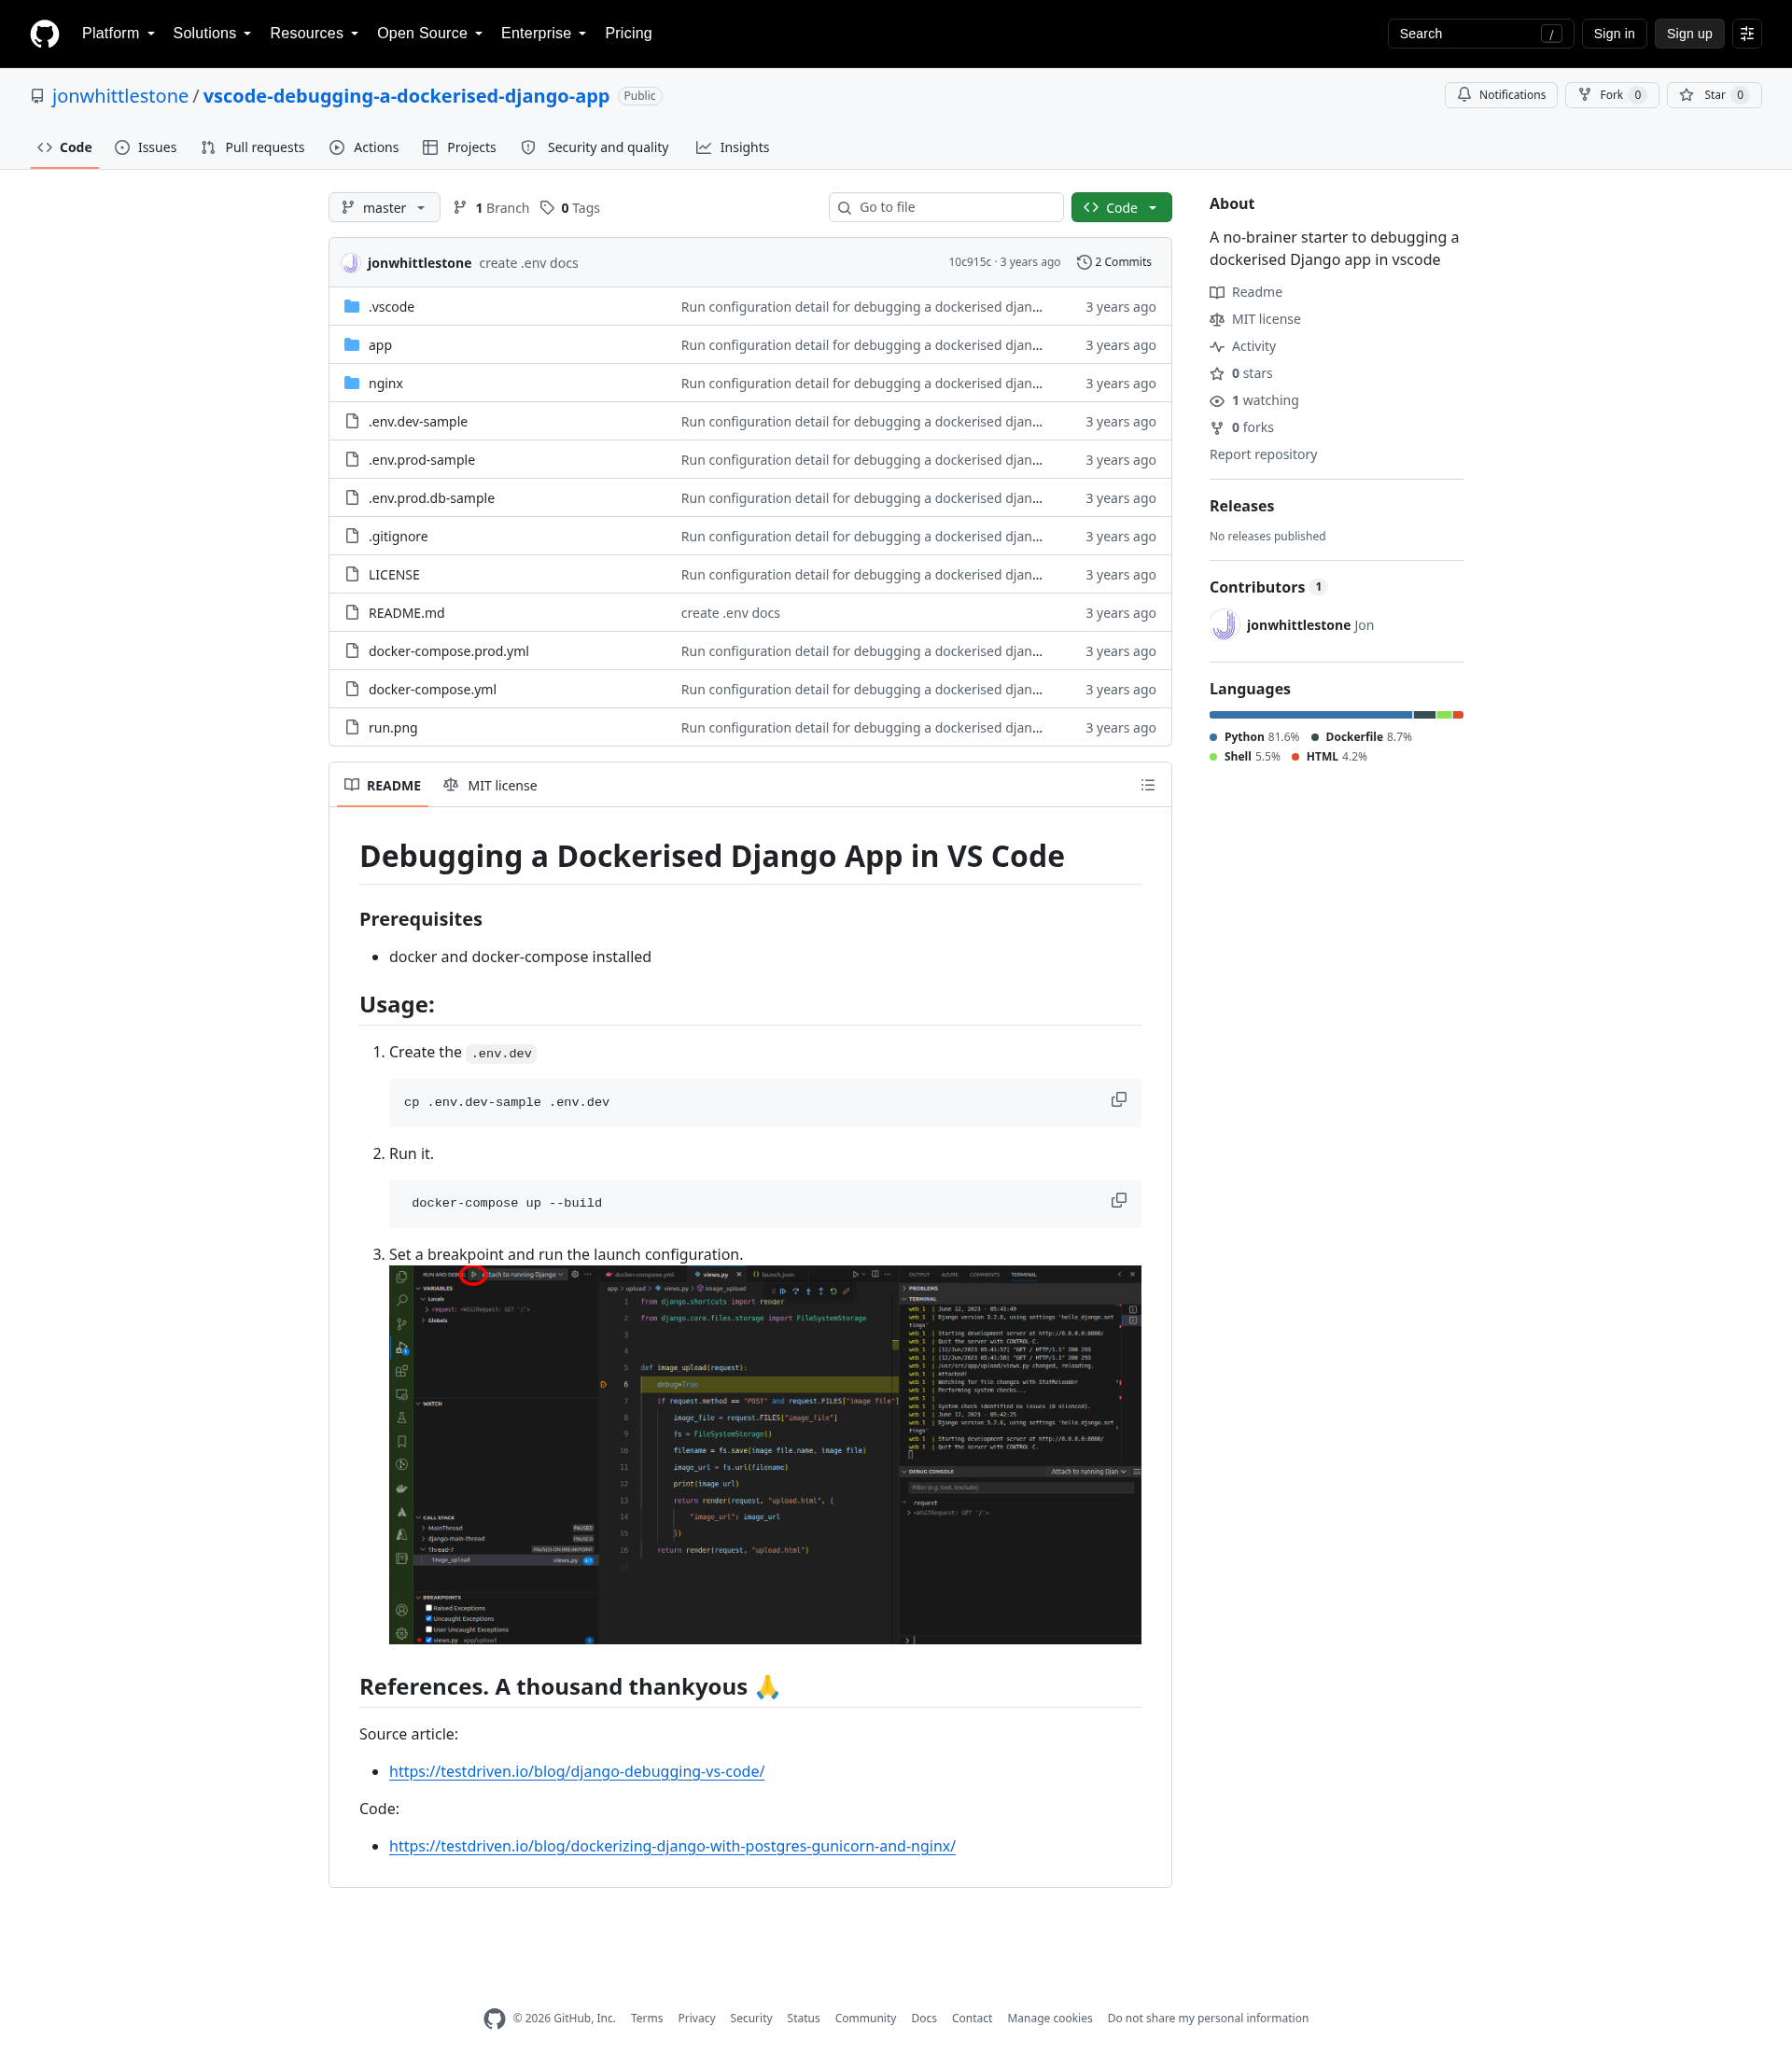The image size is (1792, 2068).
Task: Open the 0 Tags link
Action: (x=571, y=208)
